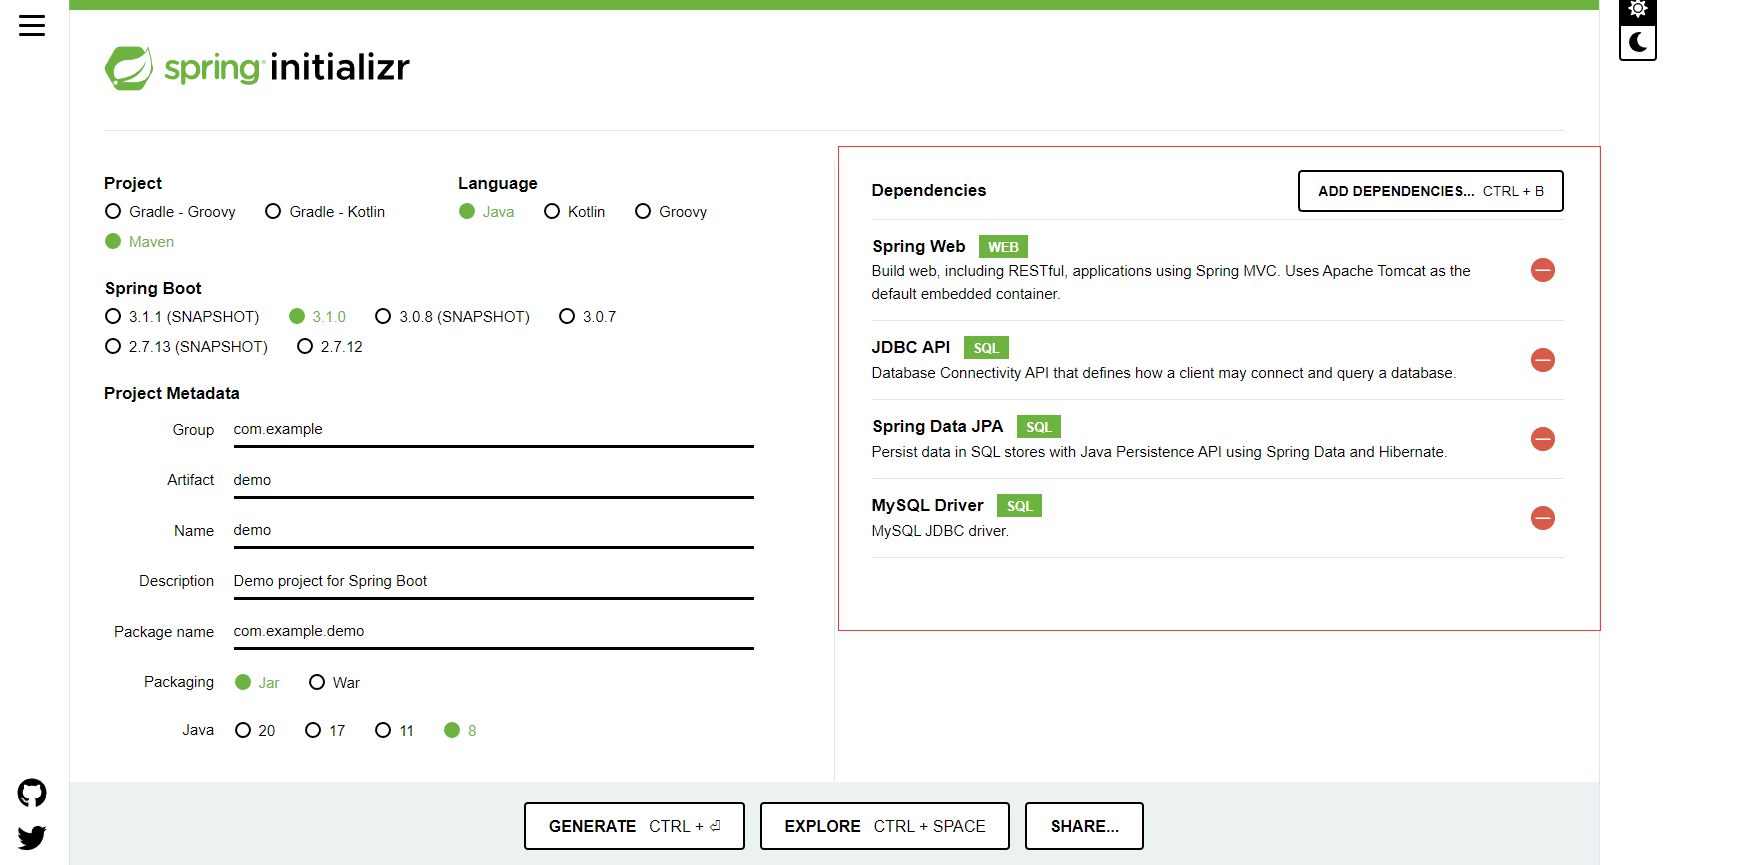Switch to light theme sun icon
Screen dimensions: 1748x865
click(1637, 10)
